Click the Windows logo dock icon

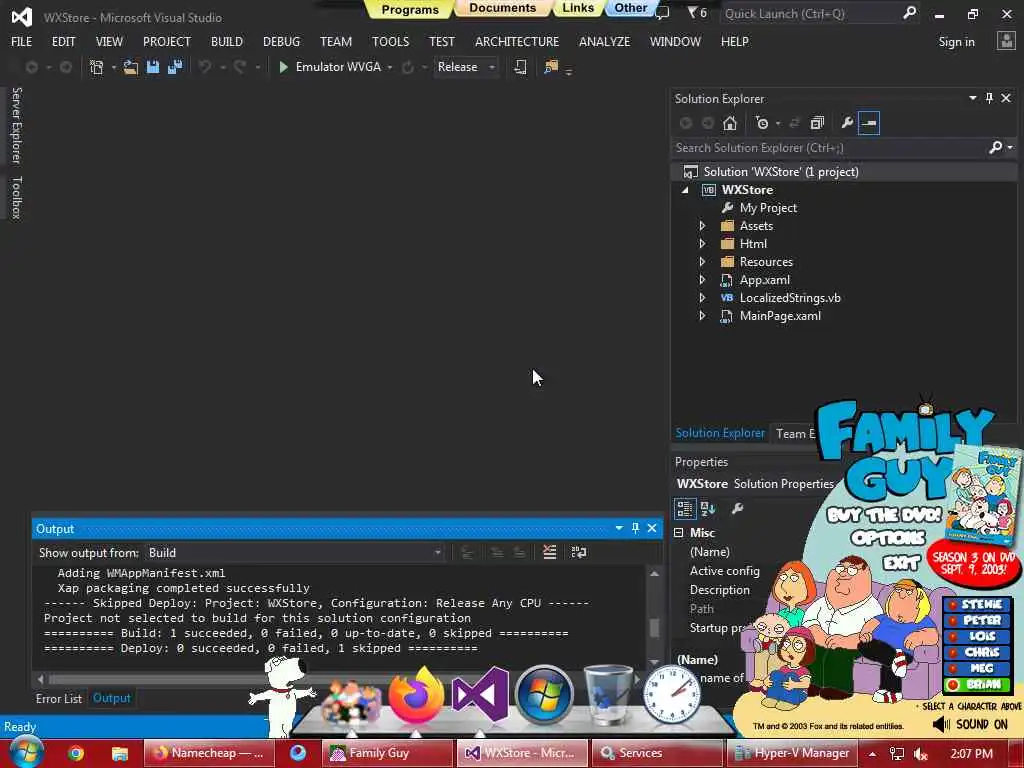544,695
